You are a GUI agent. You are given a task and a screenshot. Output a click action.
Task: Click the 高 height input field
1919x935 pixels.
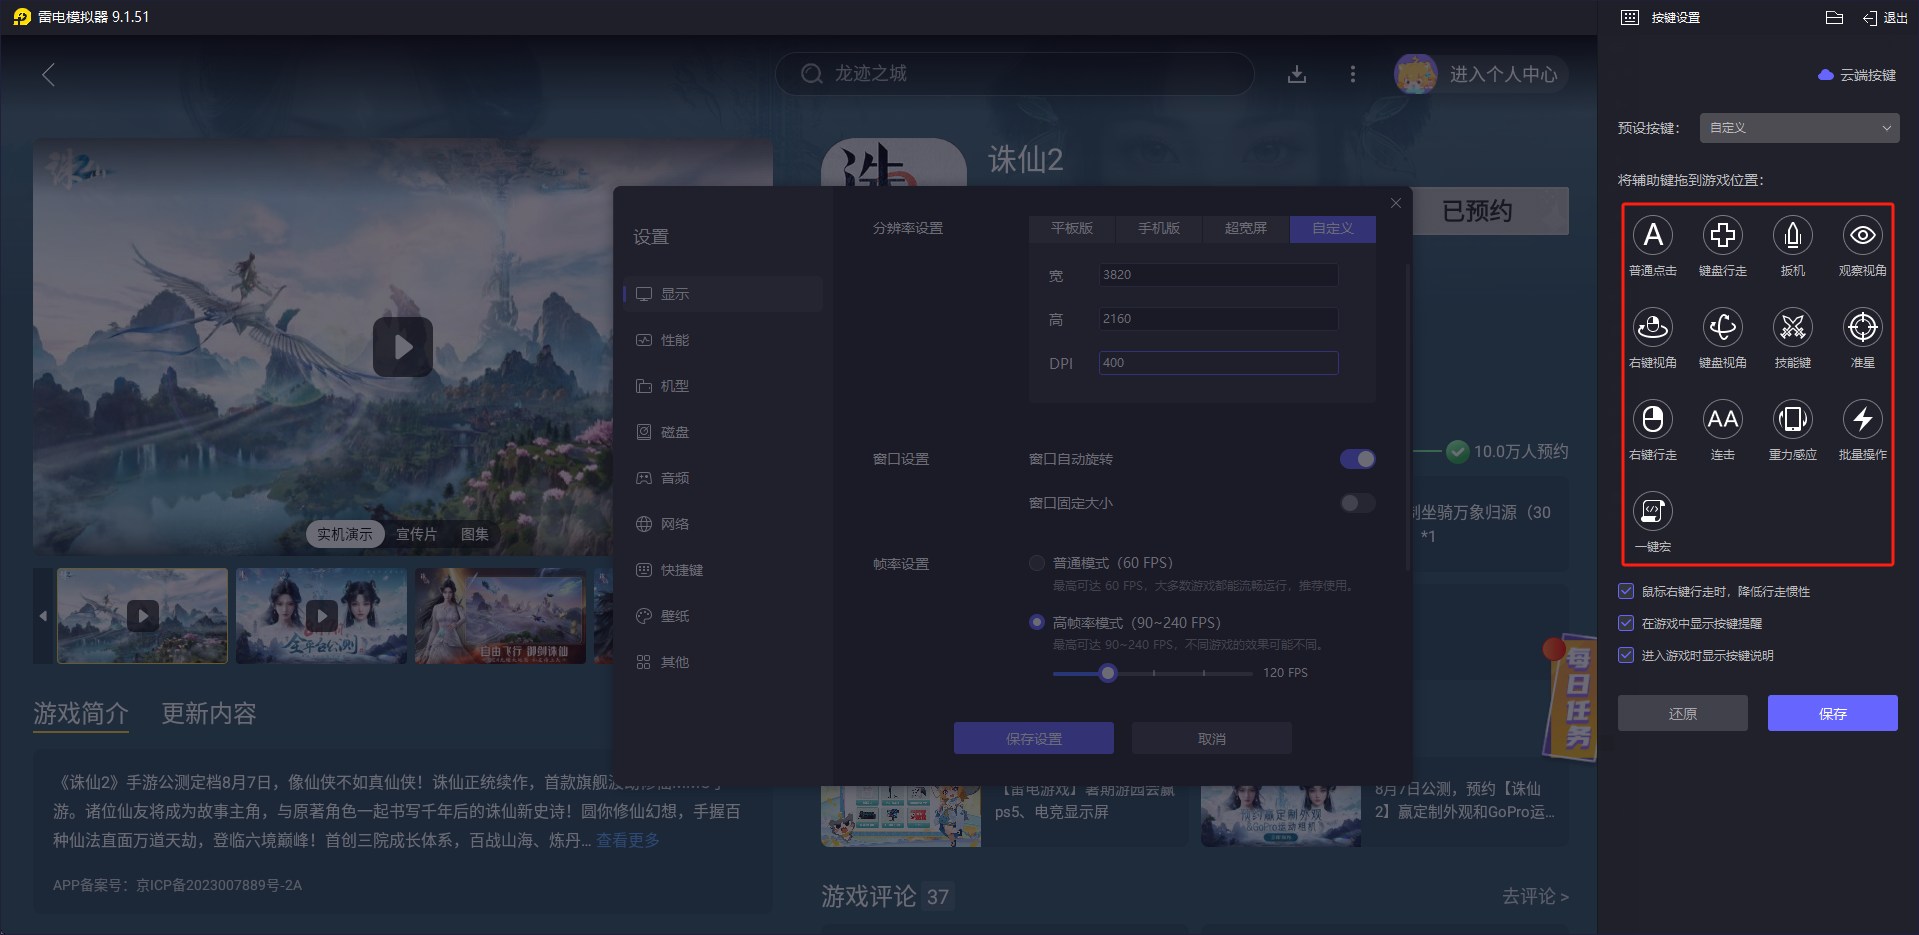[x=1219, y=319]
